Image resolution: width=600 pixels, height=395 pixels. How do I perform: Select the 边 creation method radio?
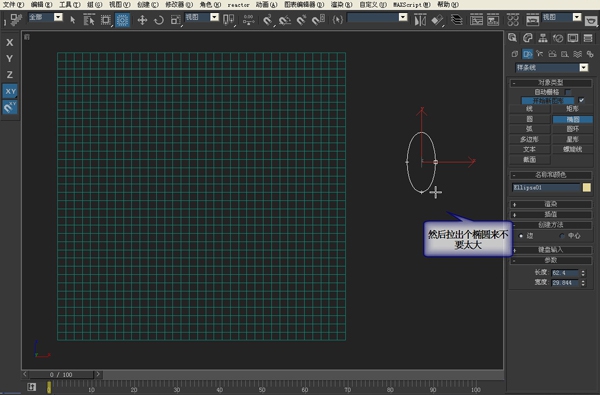coord(521,236)
